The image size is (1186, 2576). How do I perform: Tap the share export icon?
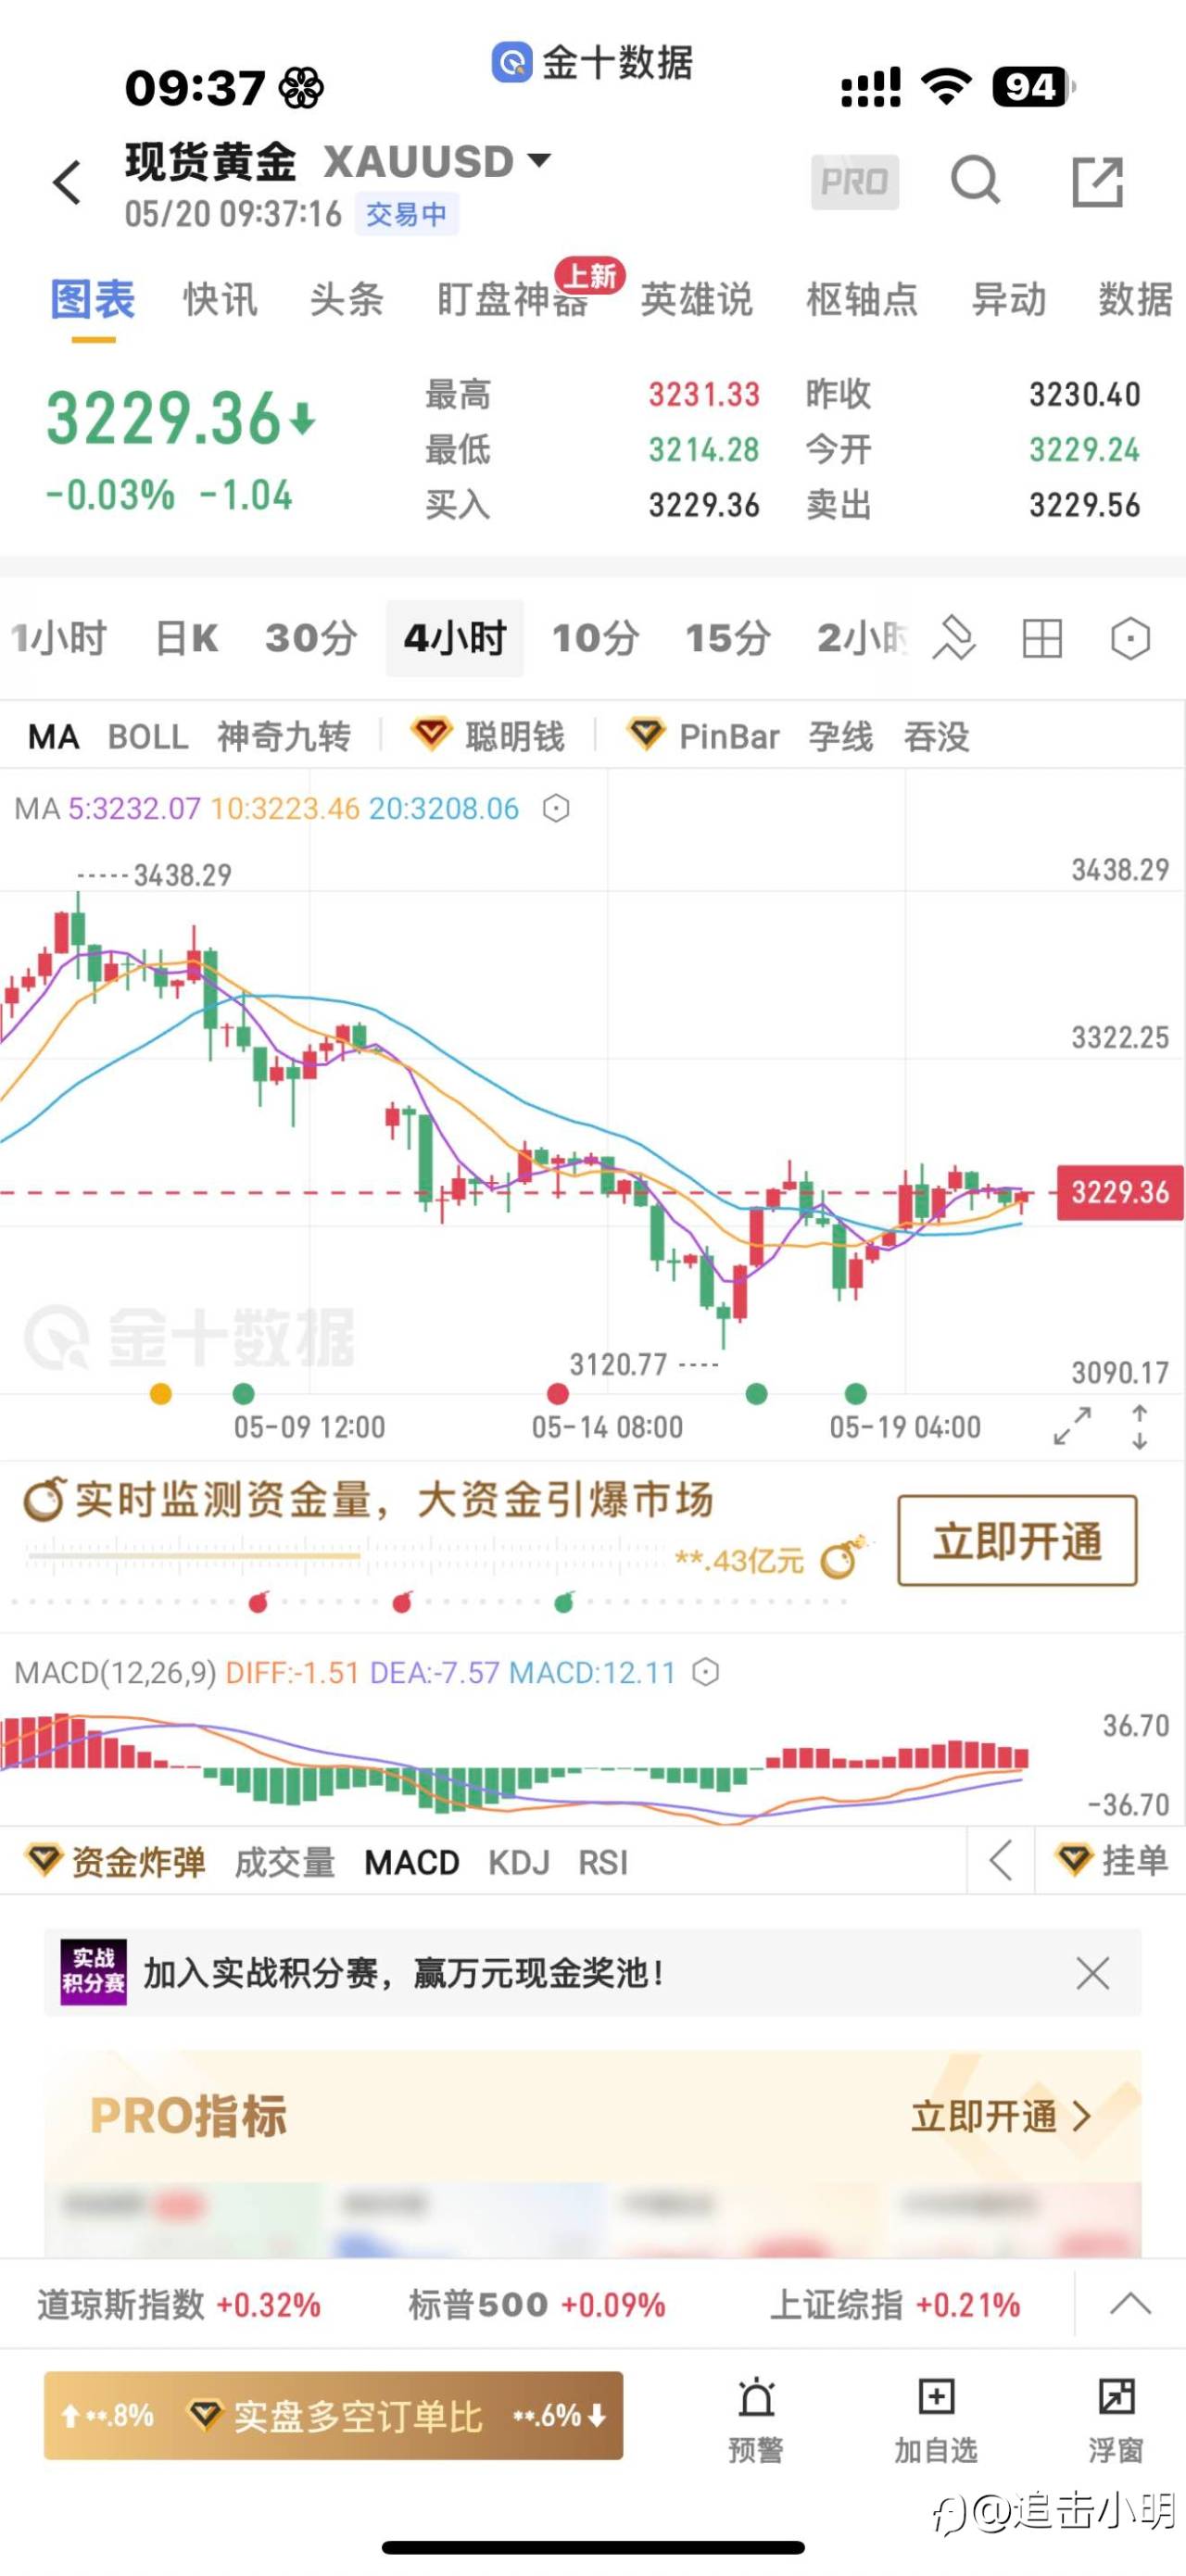pyautogui.click(x=1097, y=182)
